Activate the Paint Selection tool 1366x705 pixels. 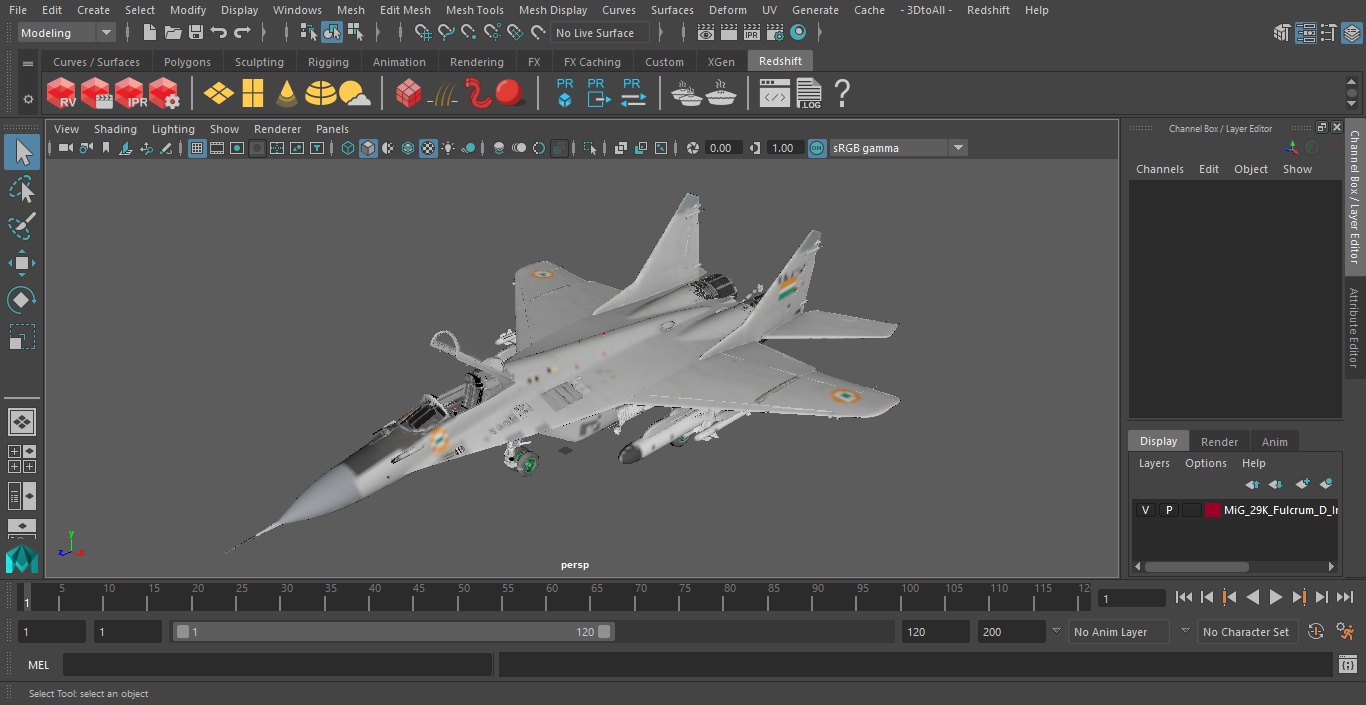point(21,227)
